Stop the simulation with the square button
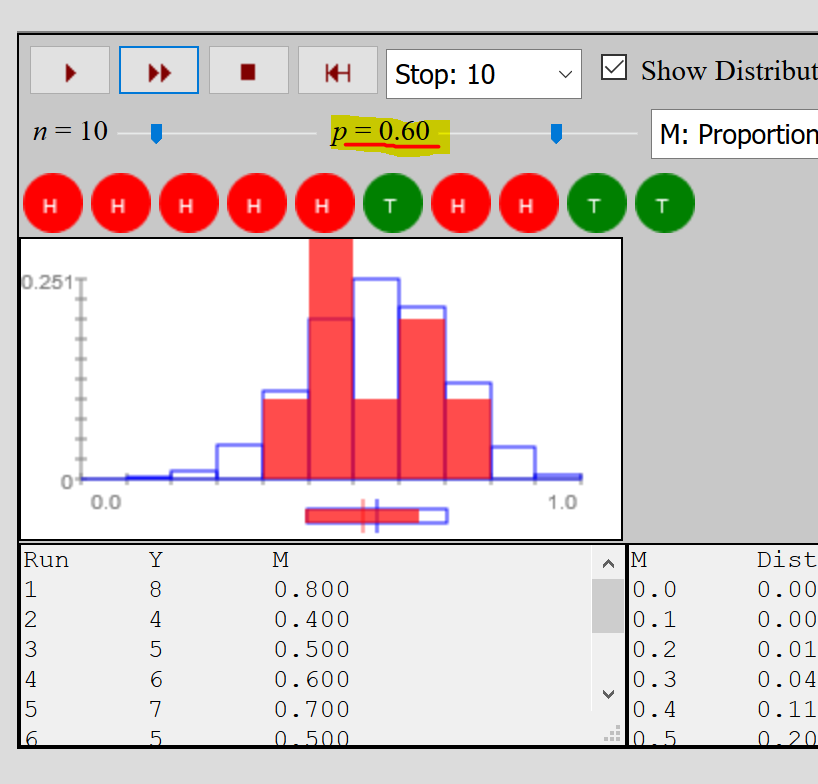This screenshot has width=818, height=784. (x=249, y=70)
